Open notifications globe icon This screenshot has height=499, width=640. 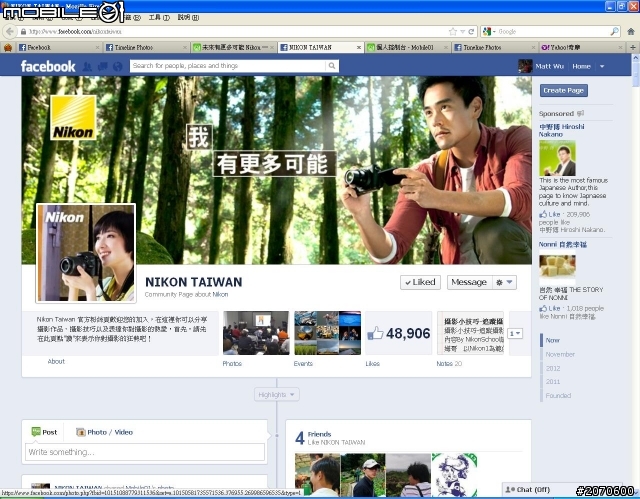click(118, 66)
